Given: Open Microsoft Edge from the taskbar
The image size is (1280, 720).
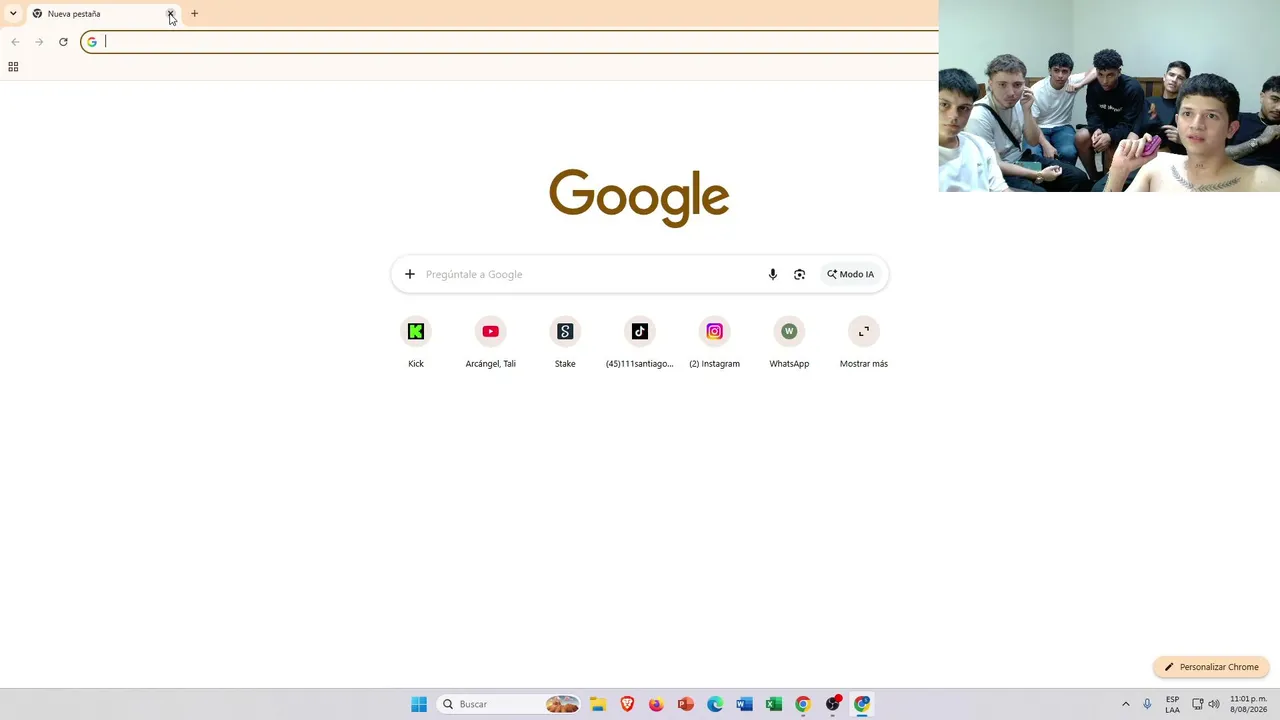Looking at the screenshot, I should [x=715, y=704].
